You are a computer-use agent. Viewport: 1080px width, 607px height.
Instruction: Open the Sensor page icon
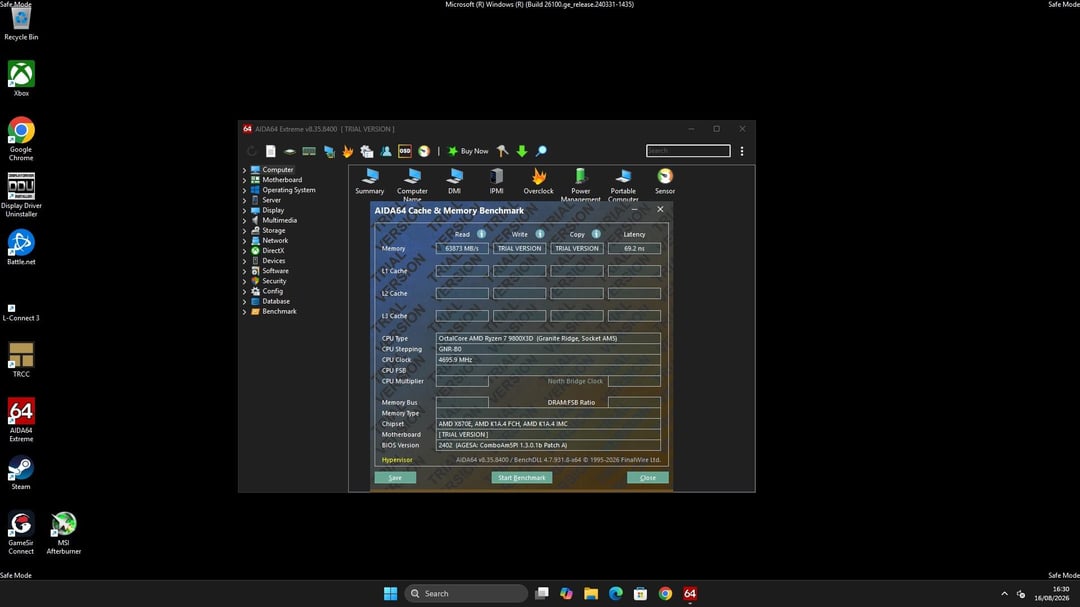[665, 181]
